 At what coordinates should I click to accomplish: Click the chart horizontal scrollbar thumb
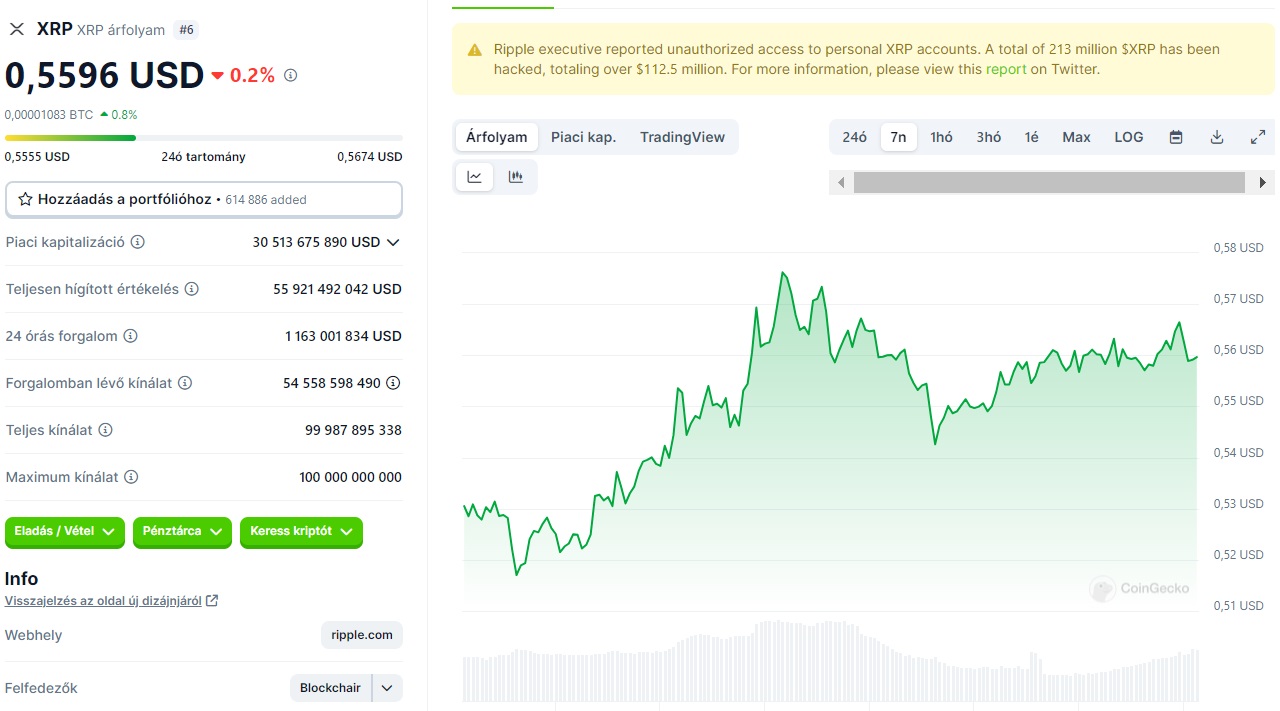coord(1049,183)
